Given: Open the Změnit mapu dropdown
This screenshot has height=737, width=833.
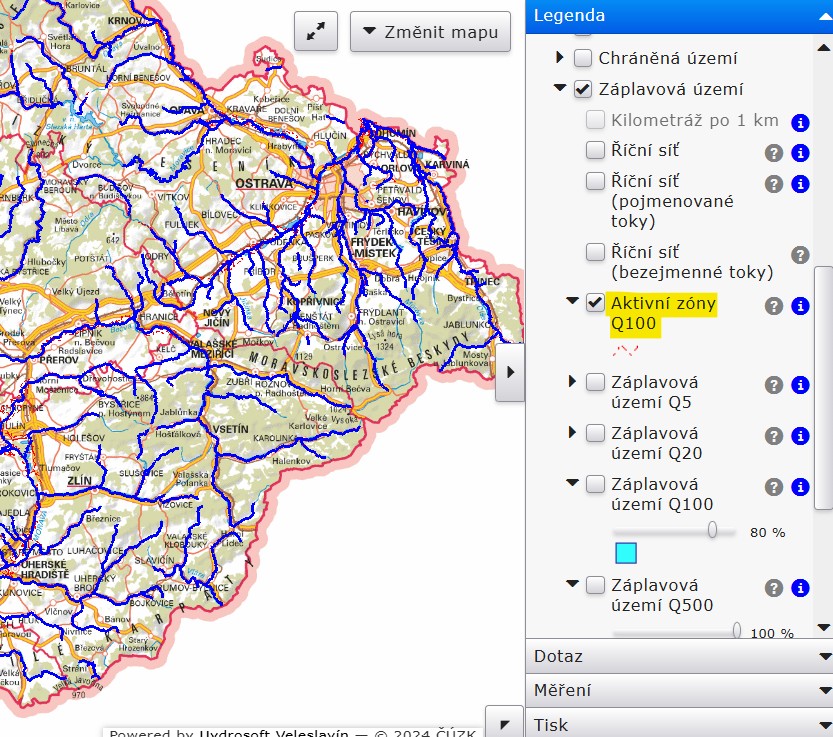Looking at the screenshot, I should [x=430, y=32].
